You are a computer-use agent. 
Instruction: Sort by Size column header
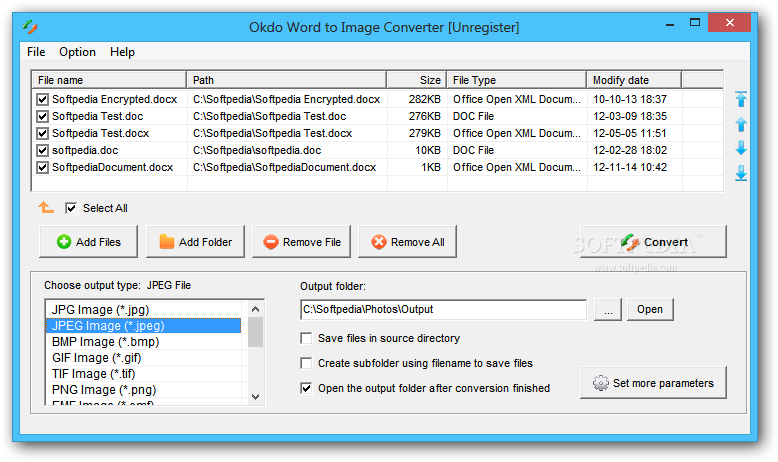[x=417, y=80]
